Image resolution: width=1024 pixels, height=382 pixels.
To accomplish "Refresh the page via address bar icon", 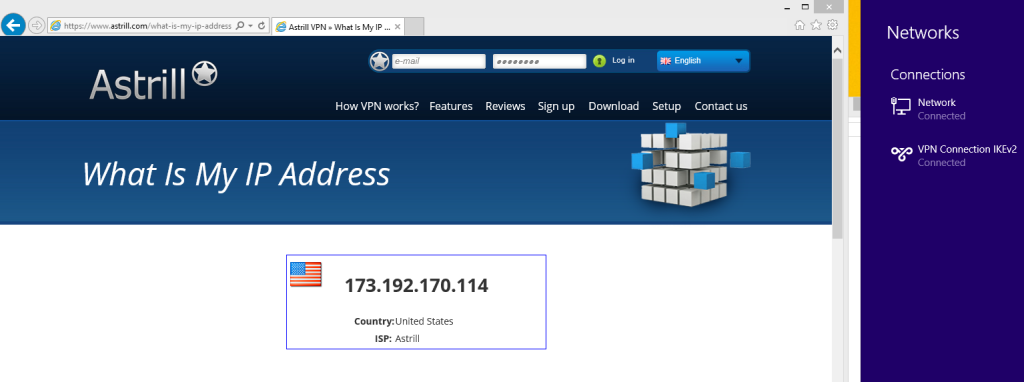I will point(262,25).
